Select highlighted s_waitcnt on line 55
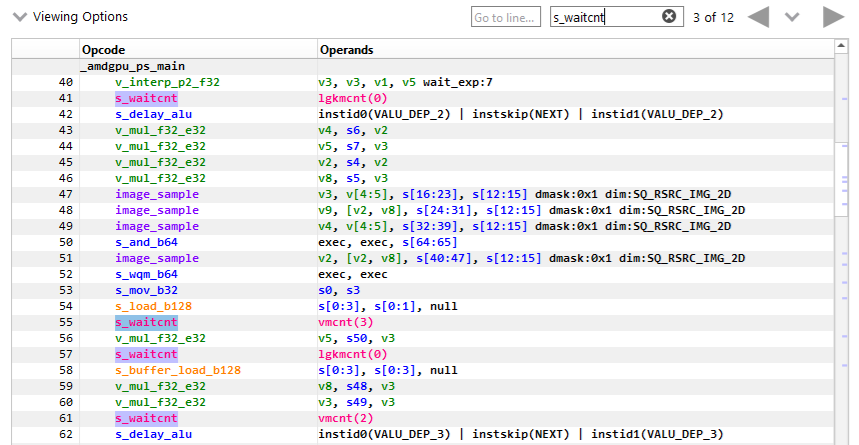 coord(146,322)
